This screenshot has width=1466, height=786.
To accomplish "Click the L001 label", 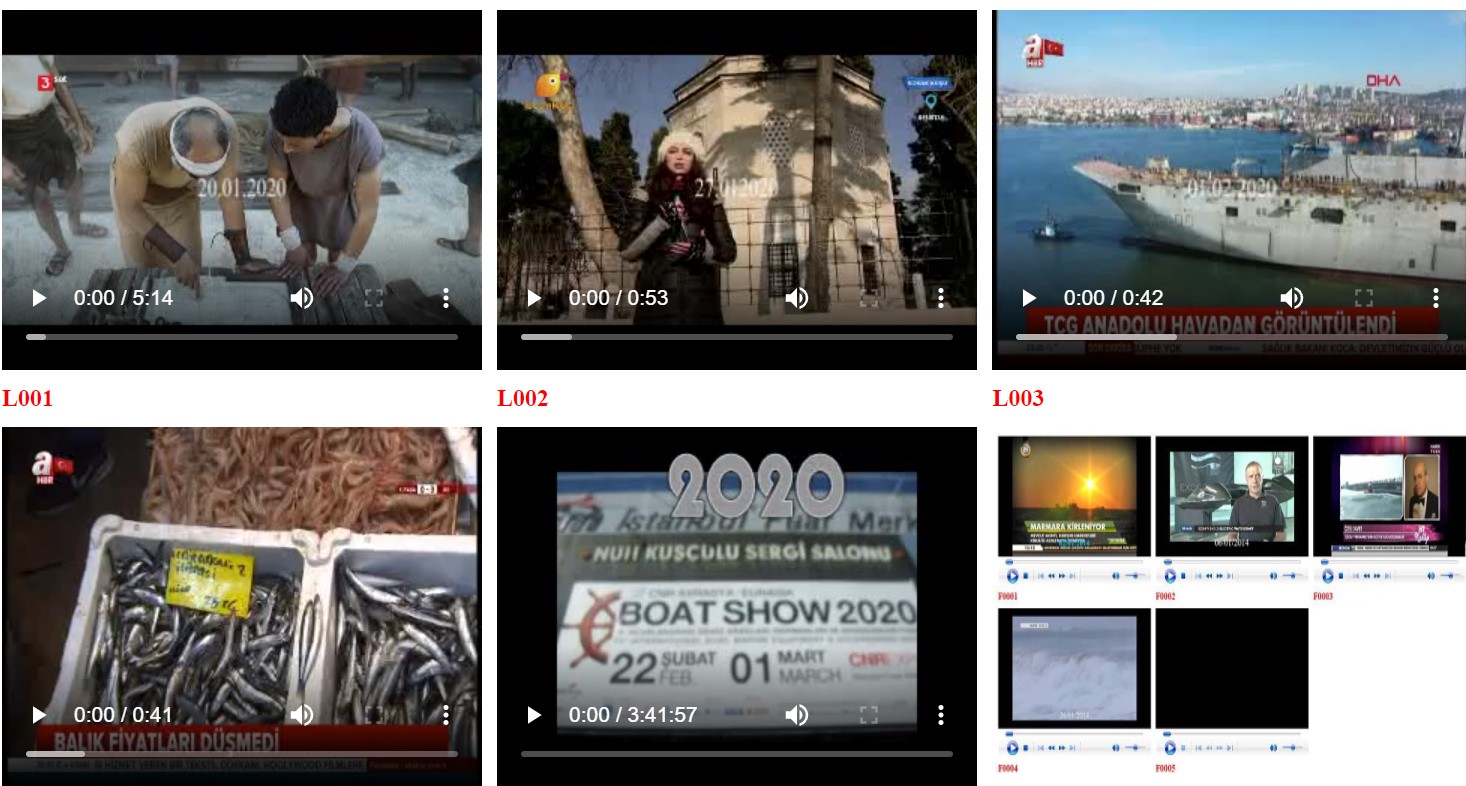I will [27, 398].
